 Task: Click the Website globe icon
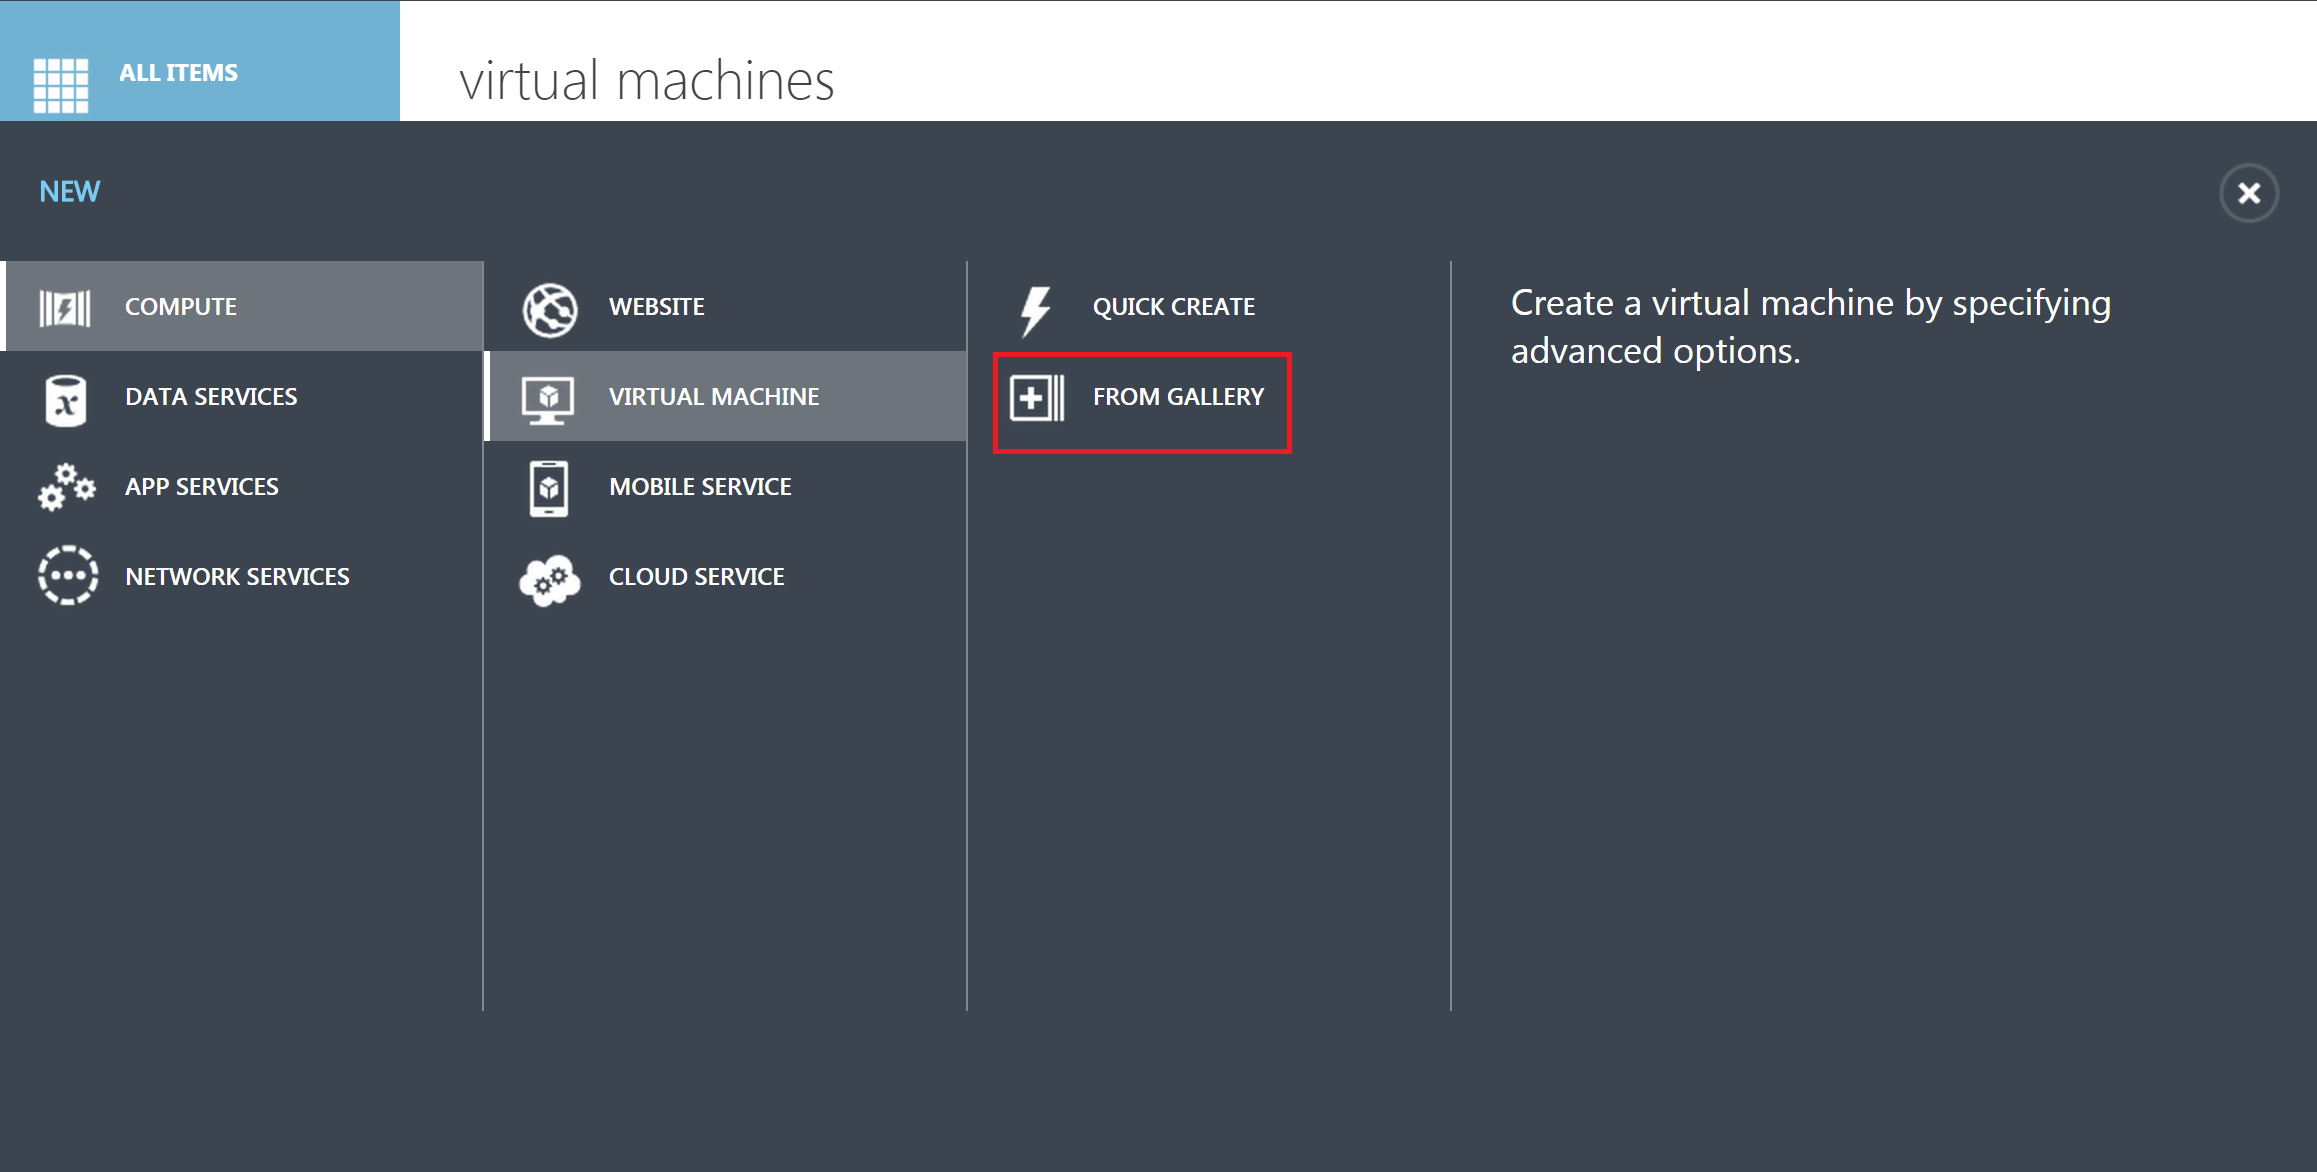549,309
